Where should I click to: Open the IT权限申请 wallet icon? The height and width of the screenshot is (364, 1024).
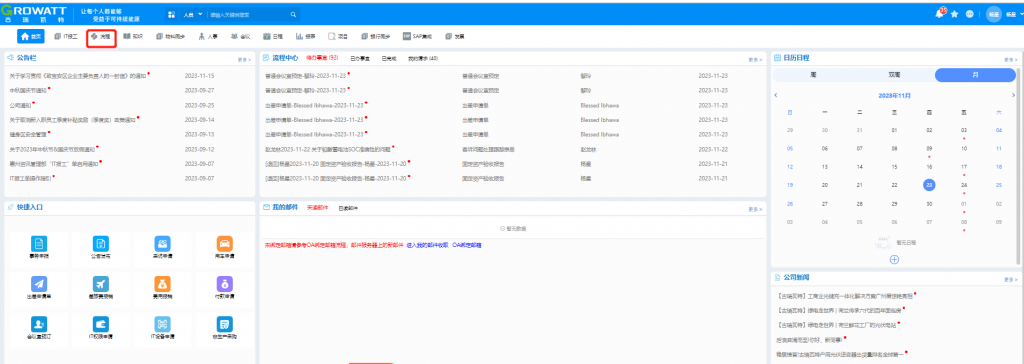click(x=101, y=324)
